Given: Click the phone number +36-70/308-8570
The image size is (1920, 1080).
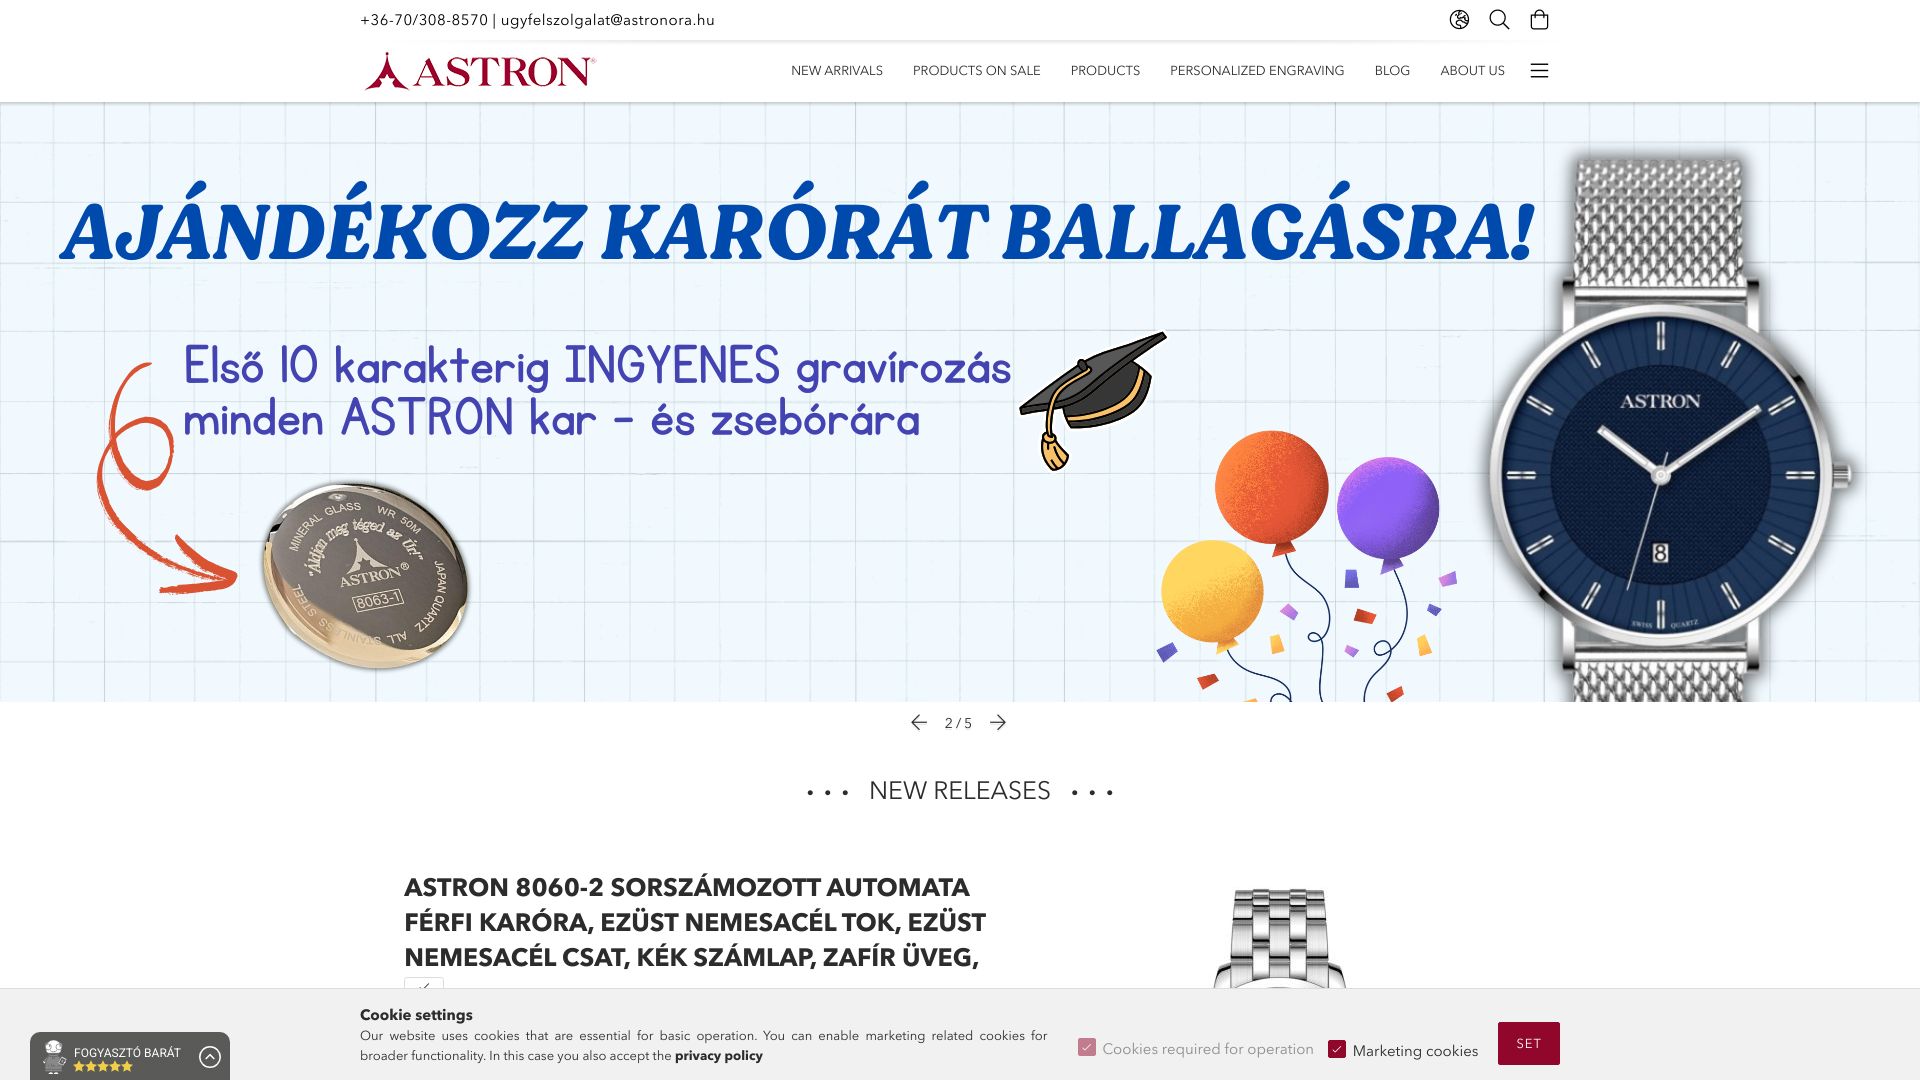Looking at the screenshot, I should 424,20.
